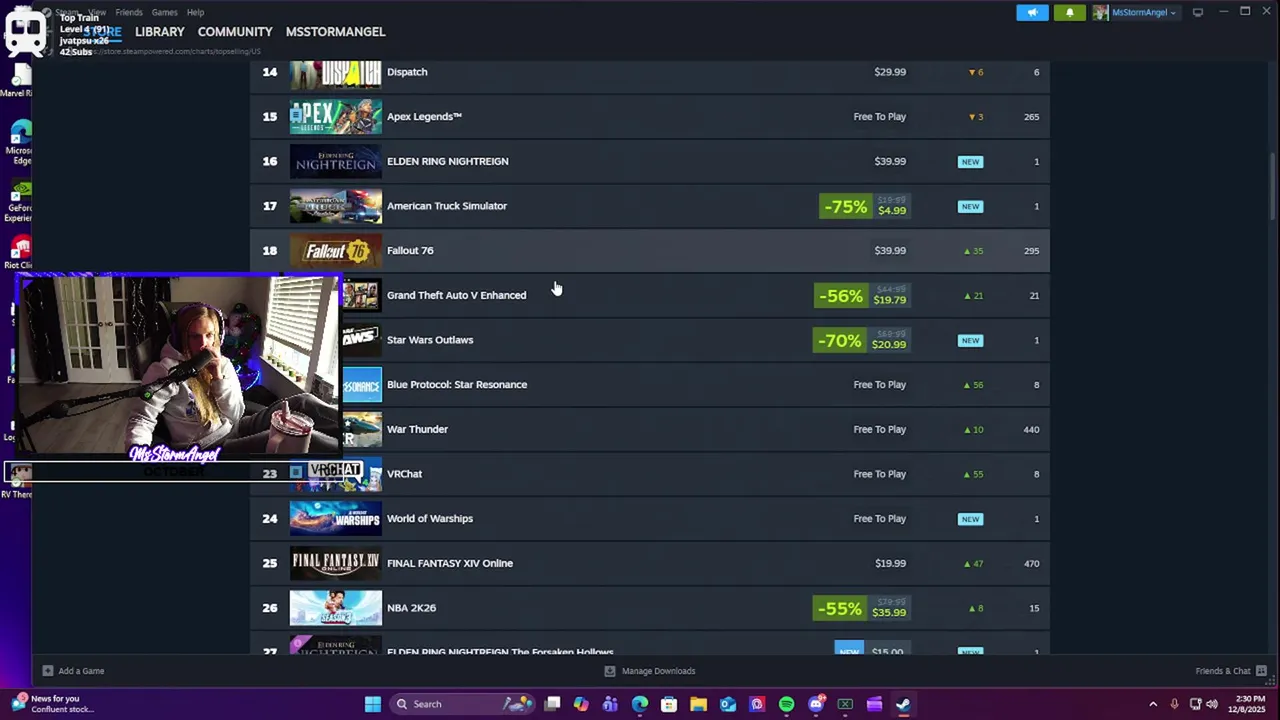Open World of Warships thumbnail

pyautogui.click(x=335, y=518)
